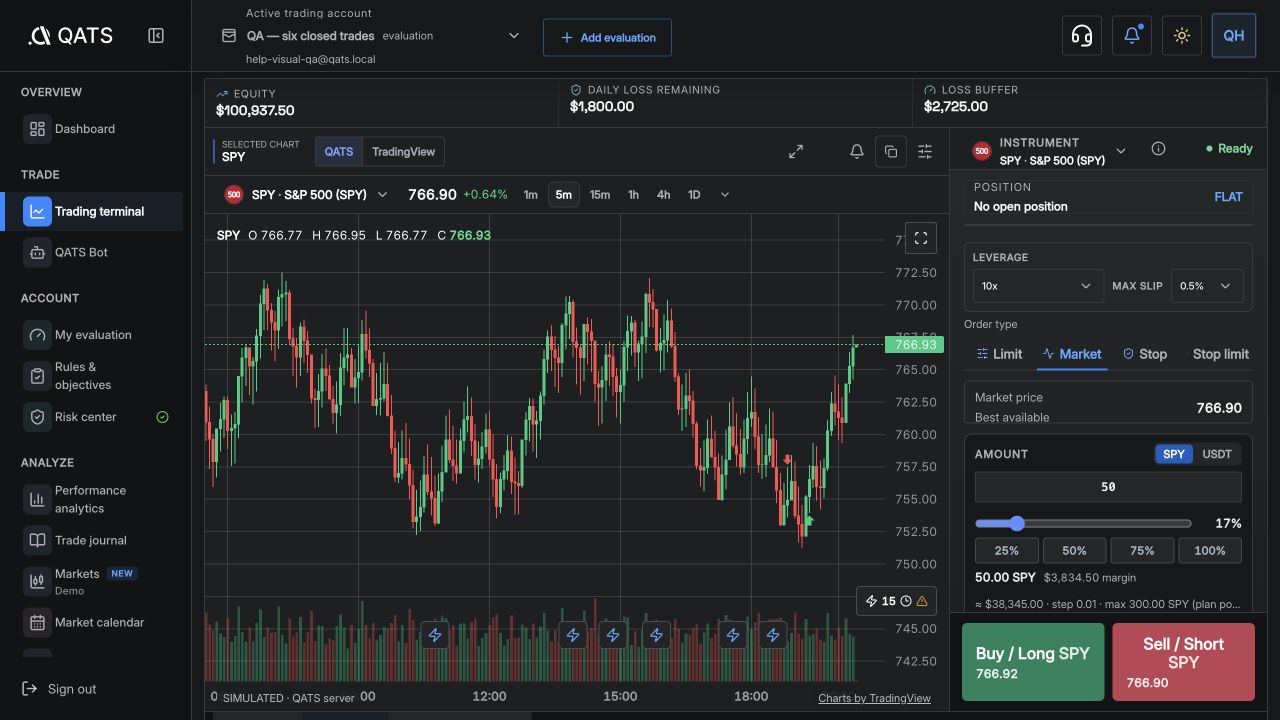Open support headset icon

point(1081,36)
